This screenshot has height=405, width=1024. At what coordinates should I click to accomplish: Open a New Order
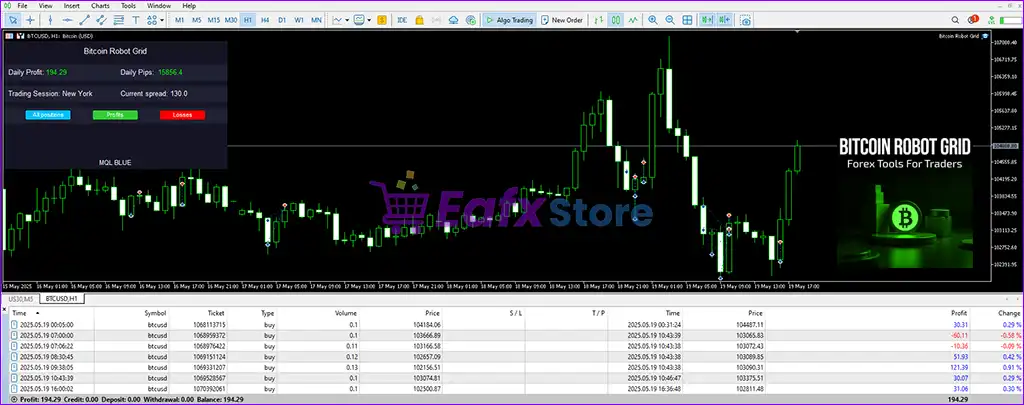pyautogui.click(x=562, y=20)
